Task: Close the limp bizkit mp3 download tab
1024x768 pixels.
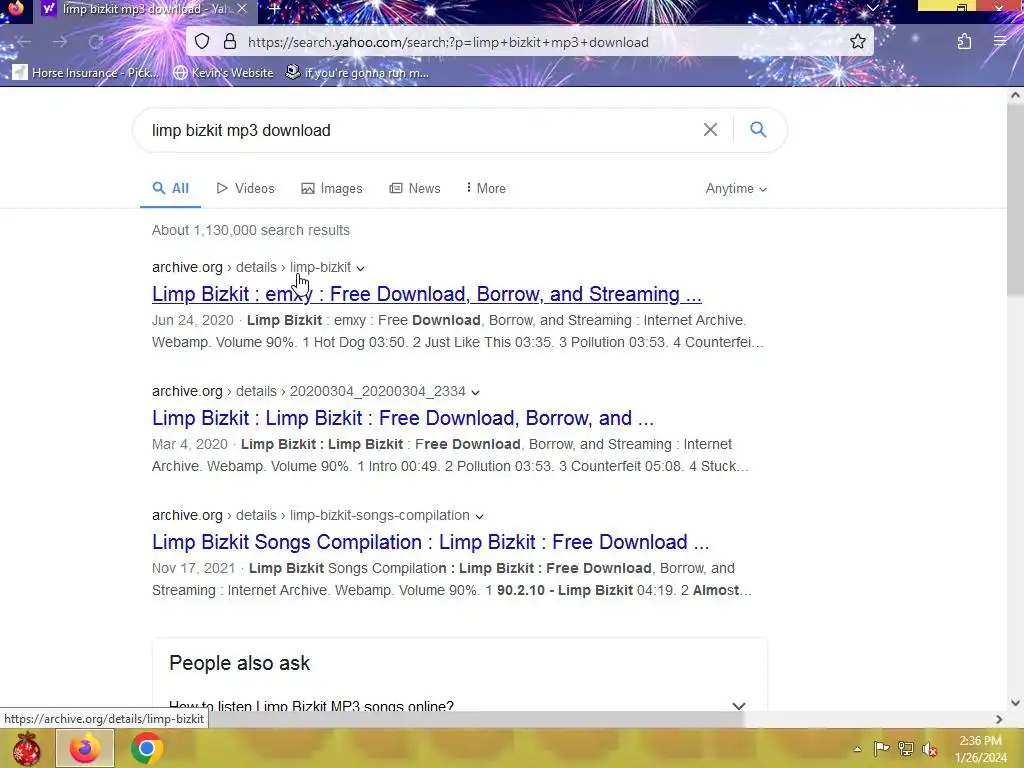Action: click(242, 9)
